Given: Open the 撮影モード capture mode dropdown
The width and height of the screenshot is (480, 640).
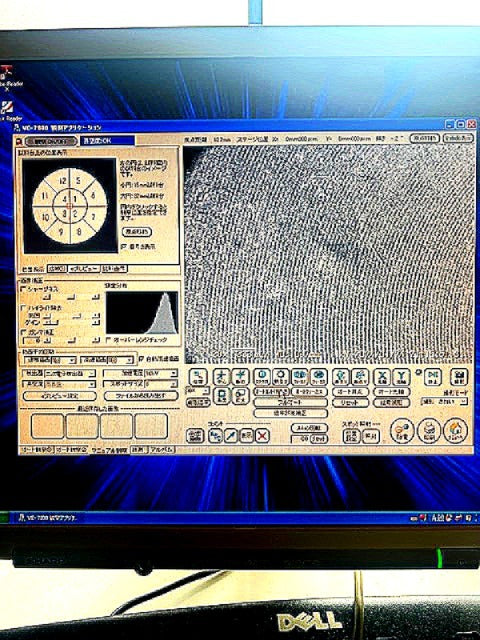Looking at the screenshot, I should click(x=444, y=402).
